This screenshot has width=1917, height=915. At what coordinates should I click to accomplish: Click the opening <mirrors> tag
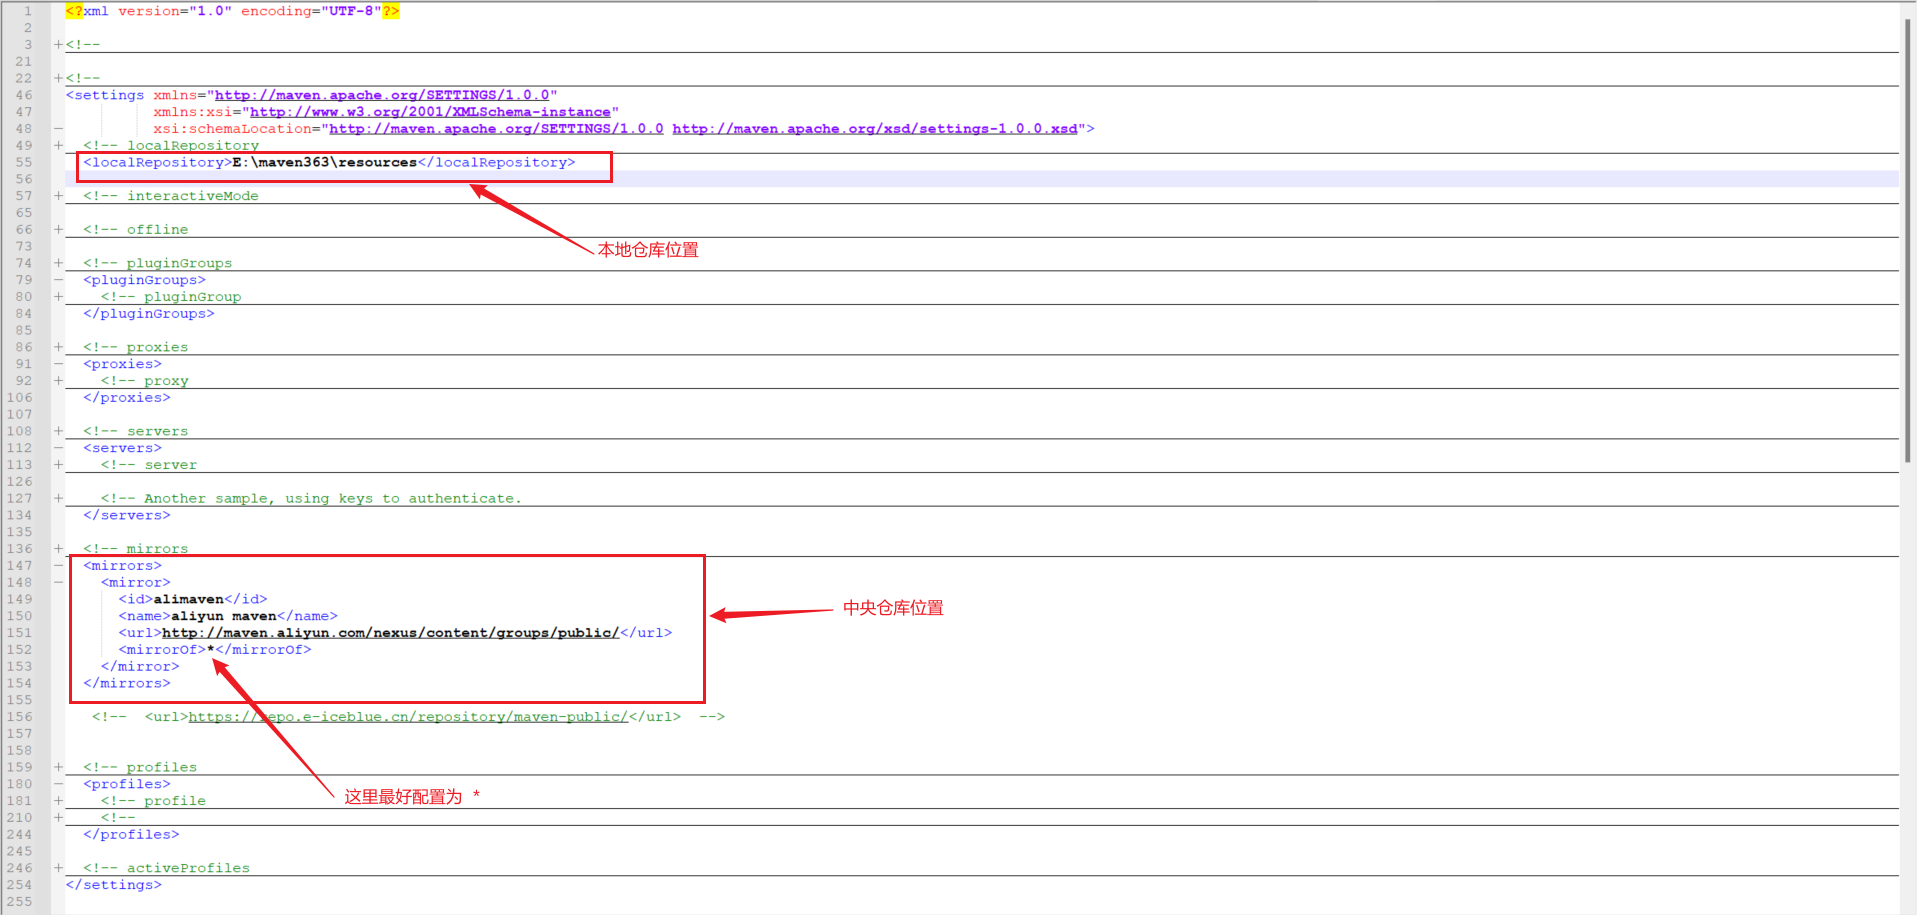122,566
